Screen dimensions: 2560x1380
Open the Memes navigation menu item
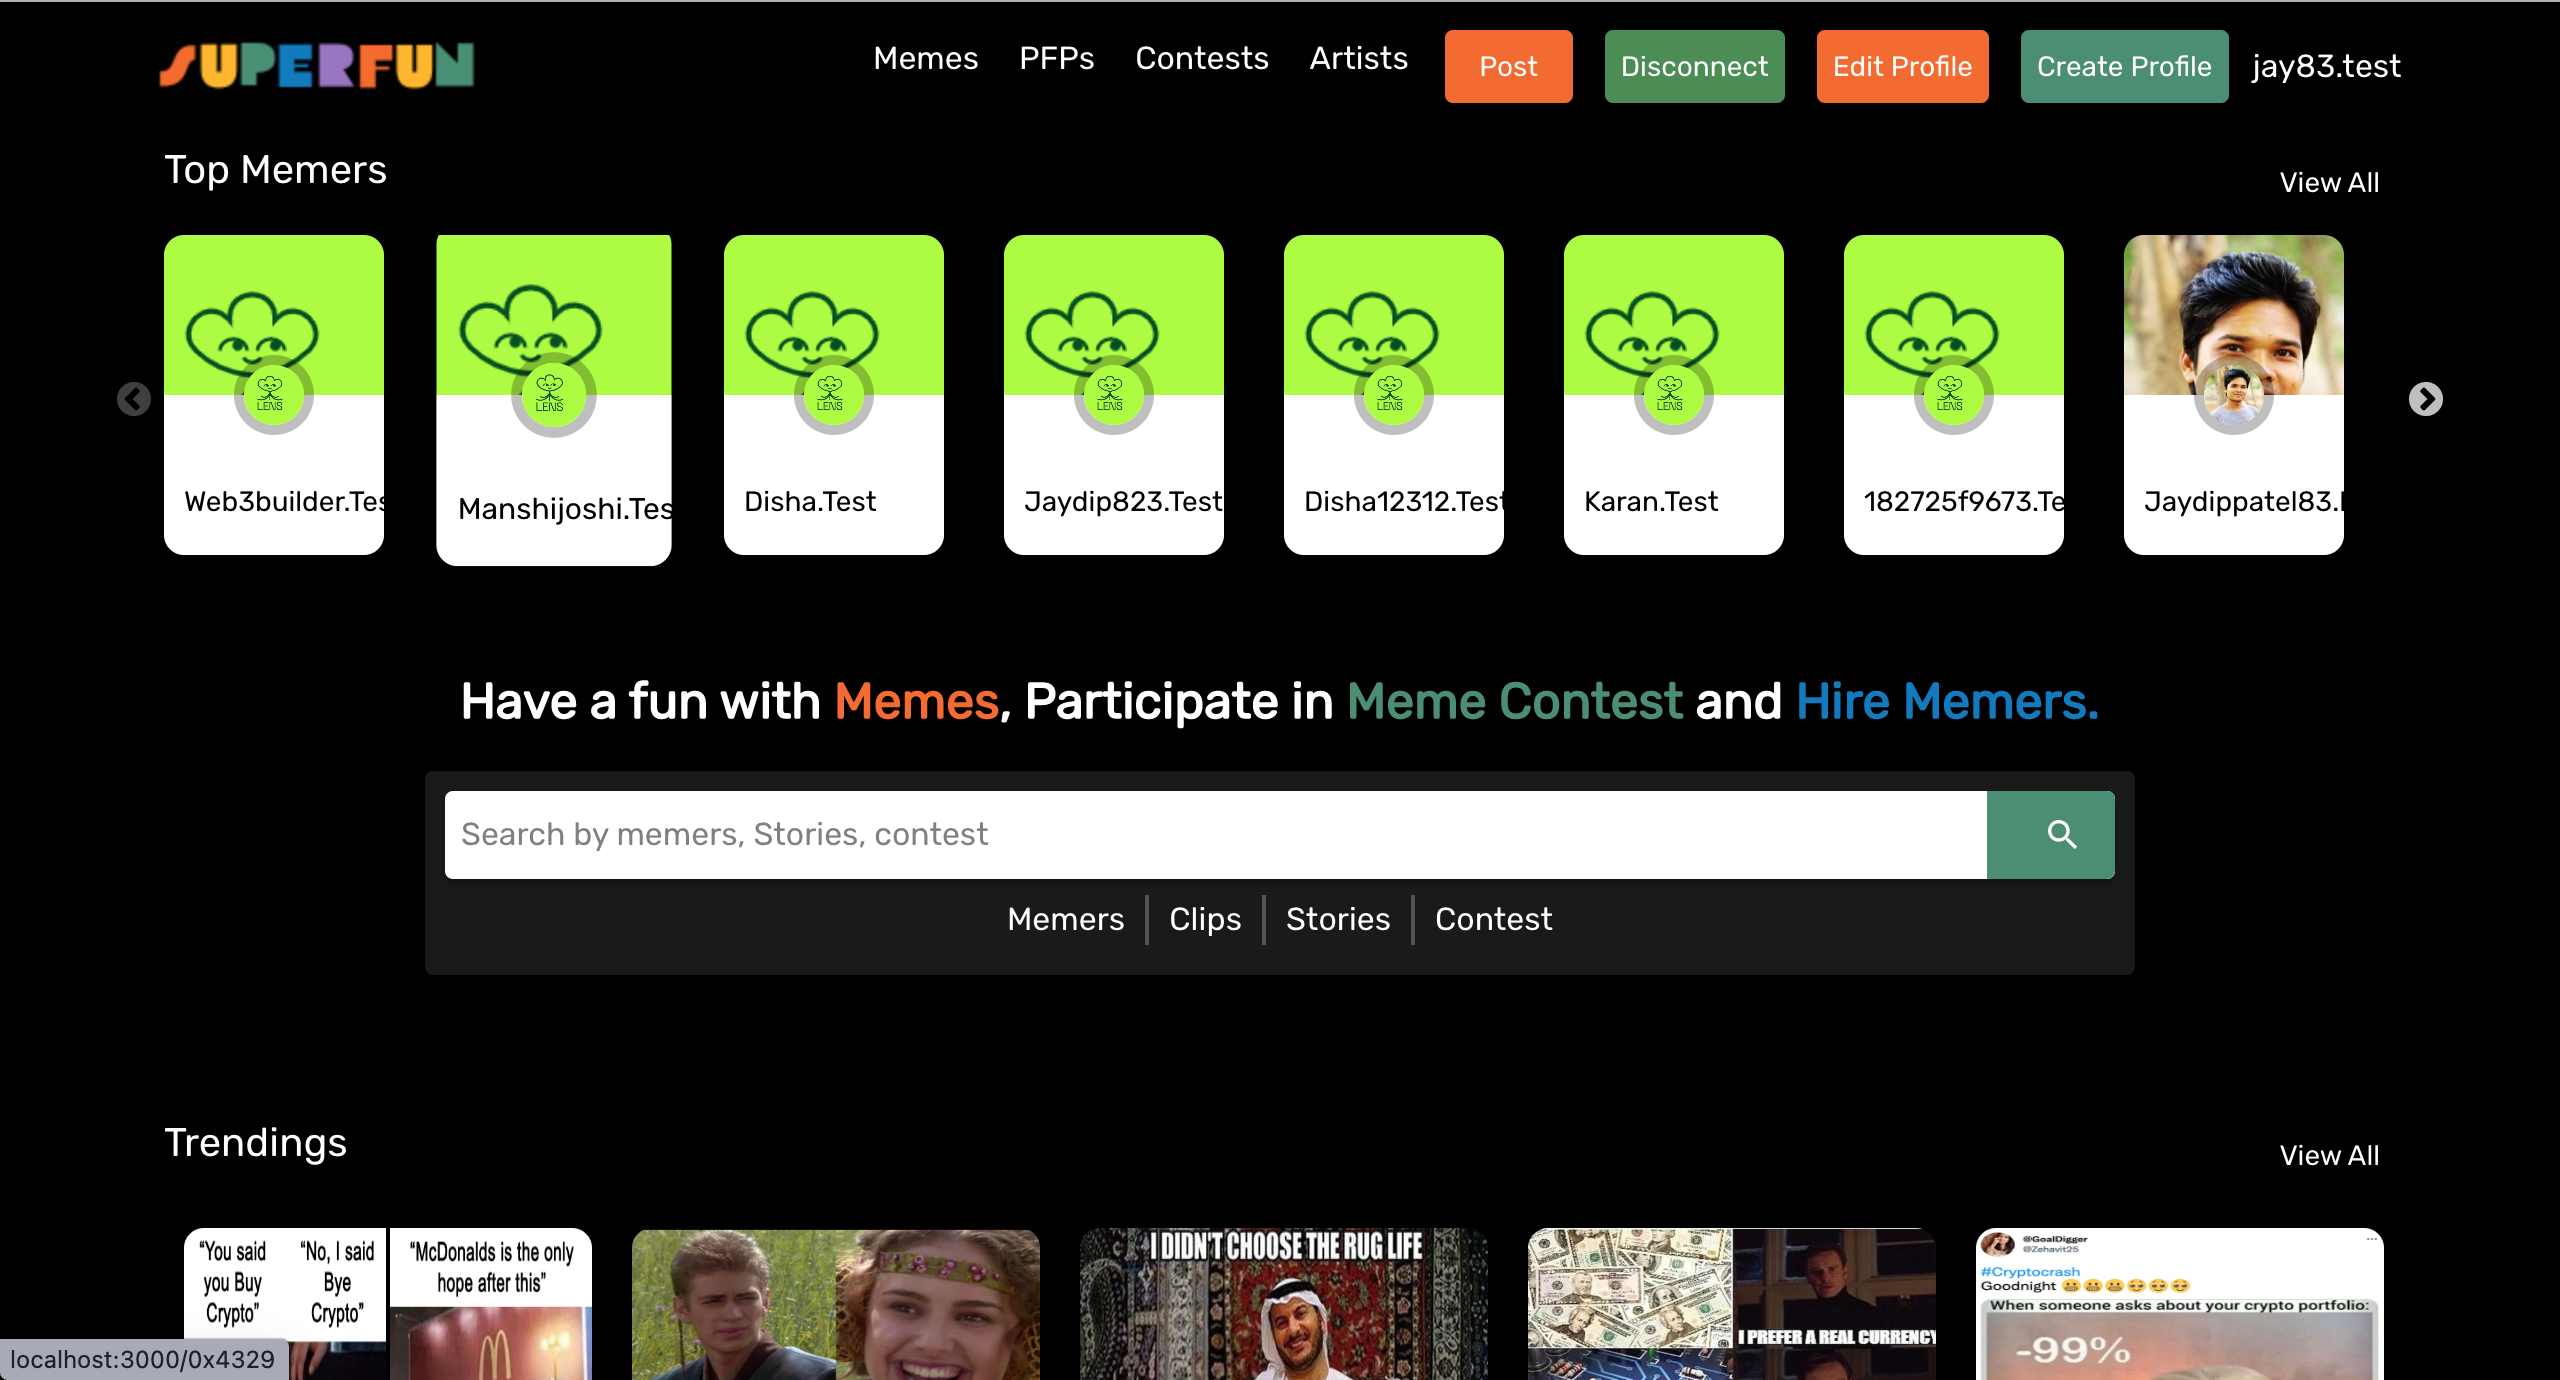pos(925,59)
